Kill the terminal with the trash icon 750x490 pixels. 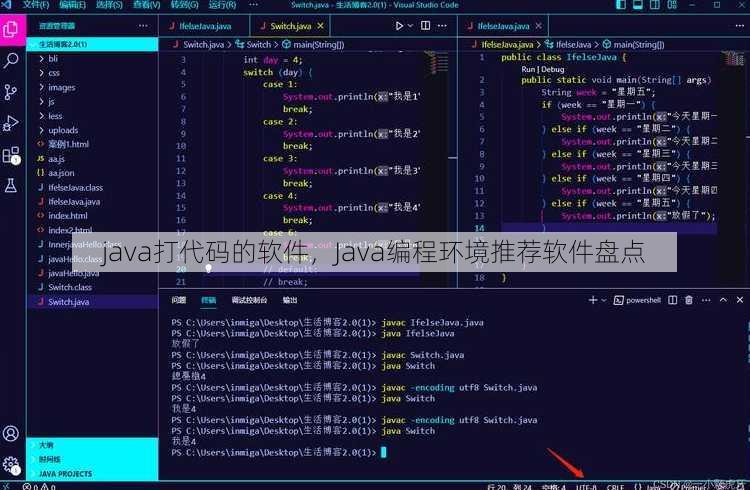coord(689,300)
